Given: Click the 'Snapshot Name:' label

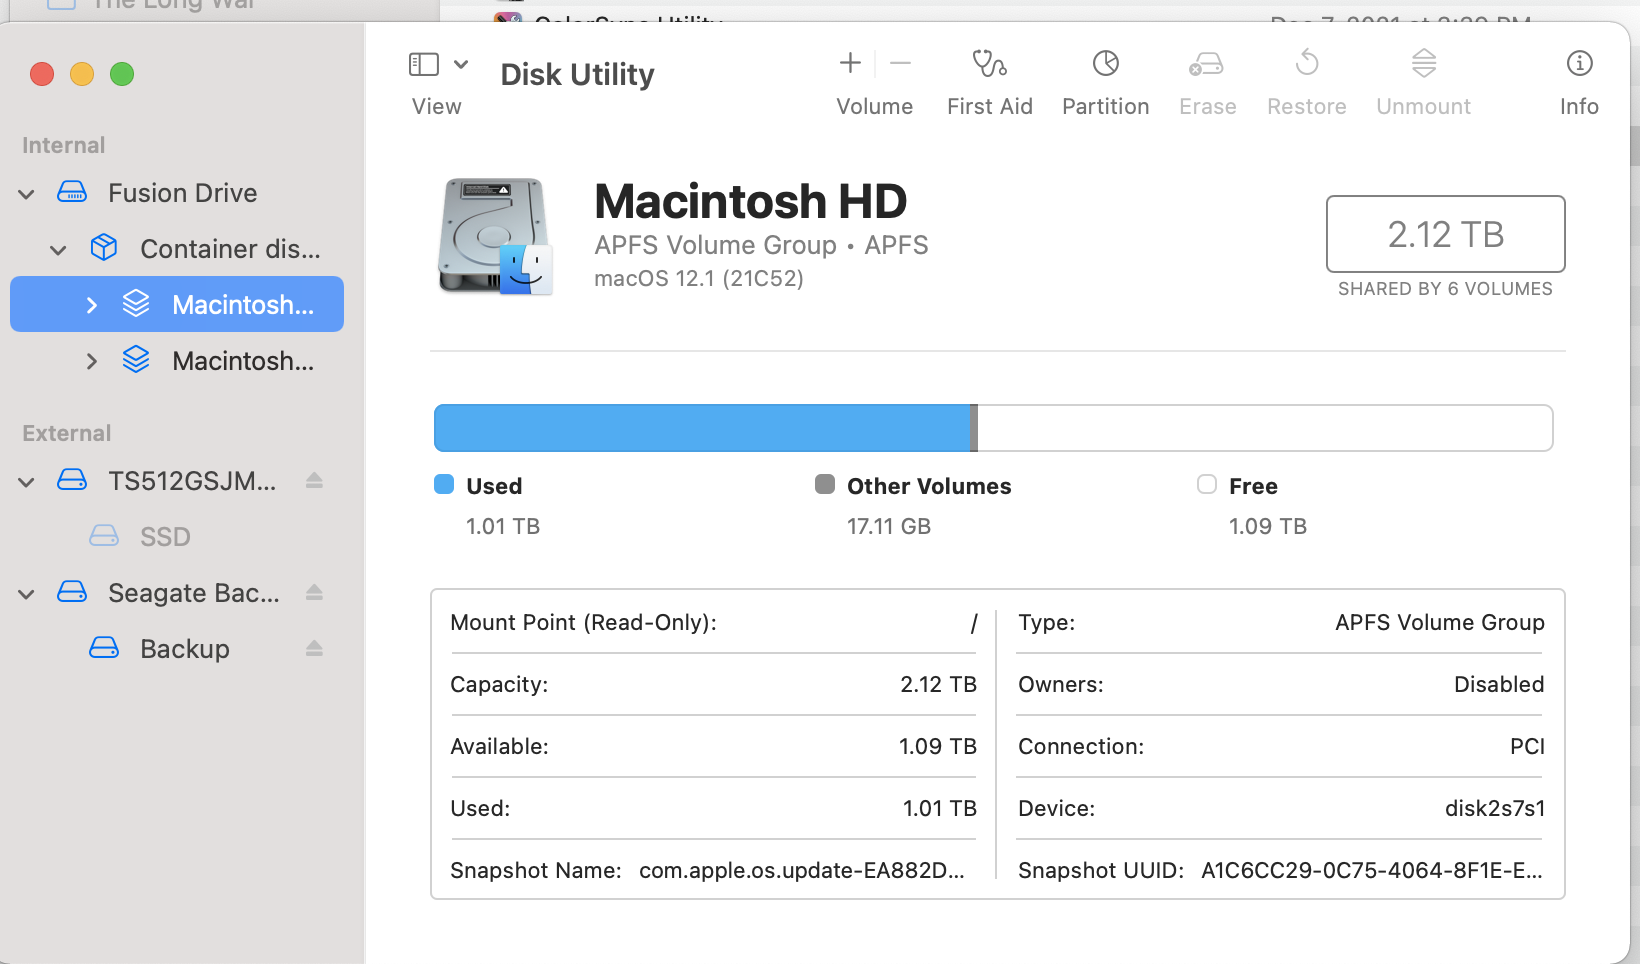Looking at the screenshot, I should (x=536, y=871).
